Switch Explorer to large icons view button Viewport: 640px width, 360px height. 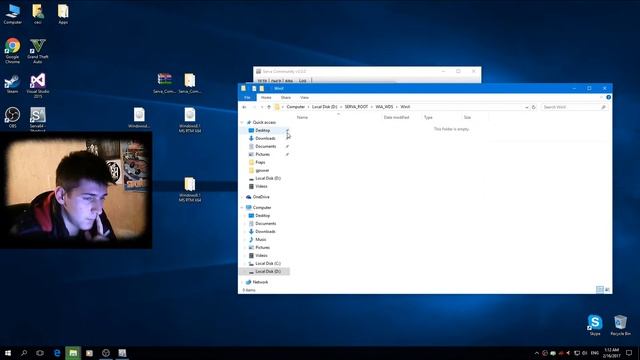tap(607, 289)
